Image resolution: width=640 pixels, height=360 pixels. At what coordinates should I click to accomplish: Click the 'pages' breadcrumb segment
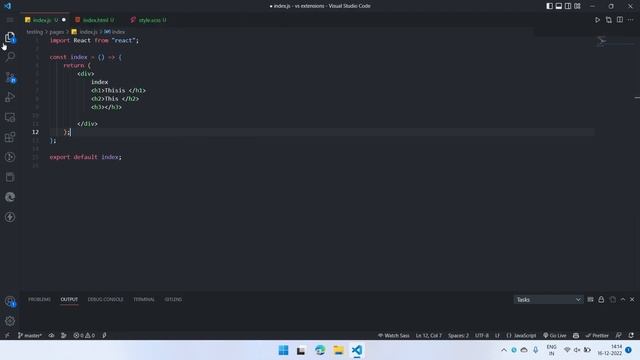57,32
